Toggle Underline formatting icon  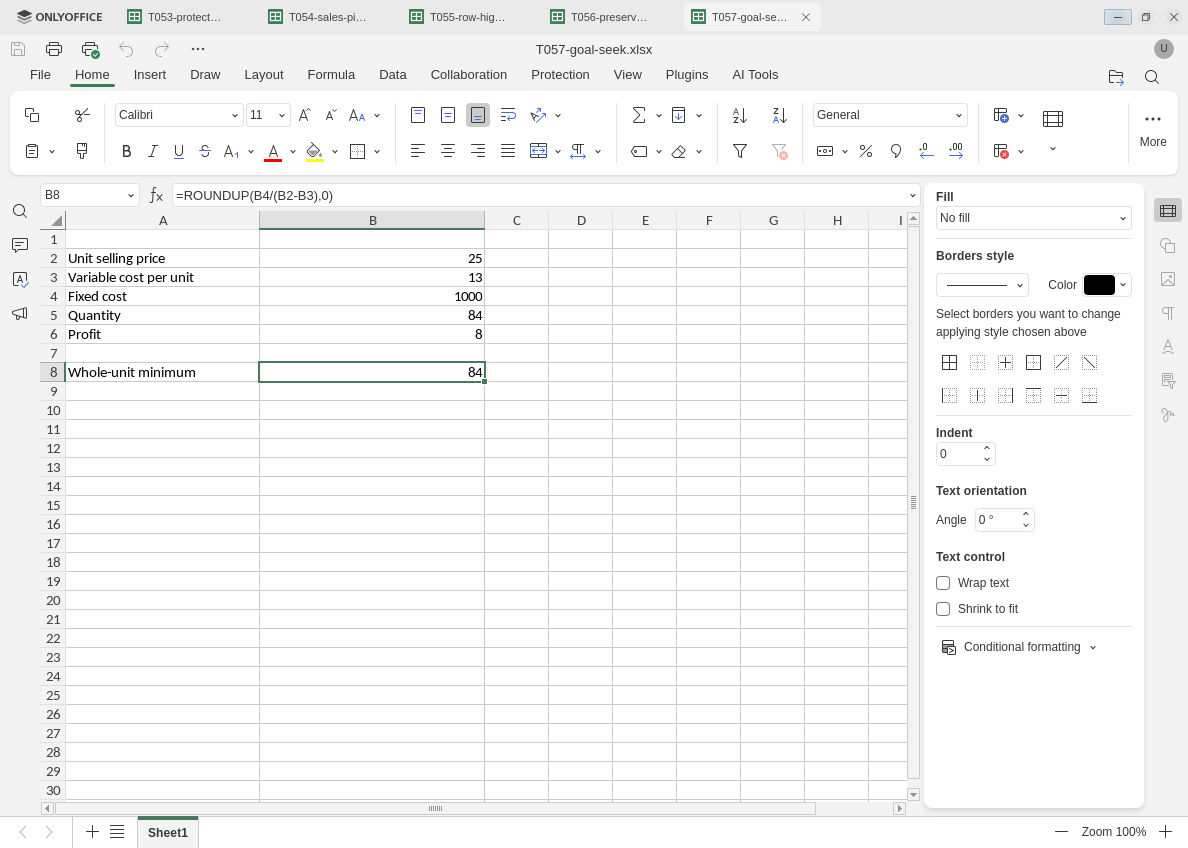[x=179, y=152]
